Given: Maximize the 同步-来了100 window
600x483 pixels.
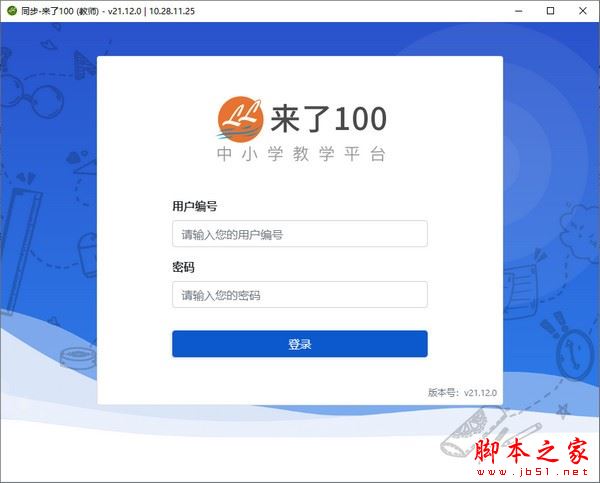Looking at the screenshot, I should click(550, 11).
